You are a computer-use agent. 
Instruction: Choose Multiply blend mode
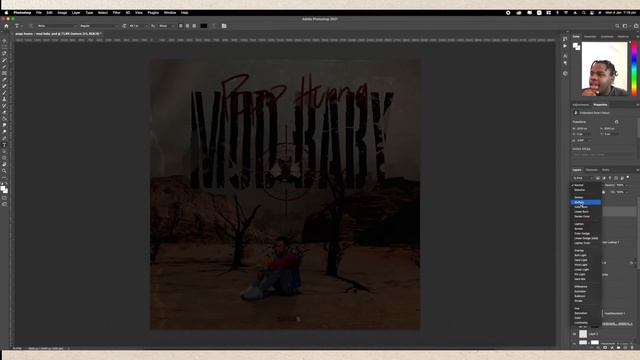pos(586,202)
